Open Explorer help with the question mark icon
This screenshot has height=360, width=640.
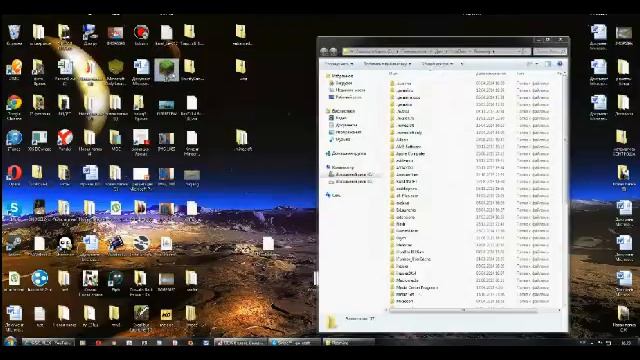click(x=560, y=64)
